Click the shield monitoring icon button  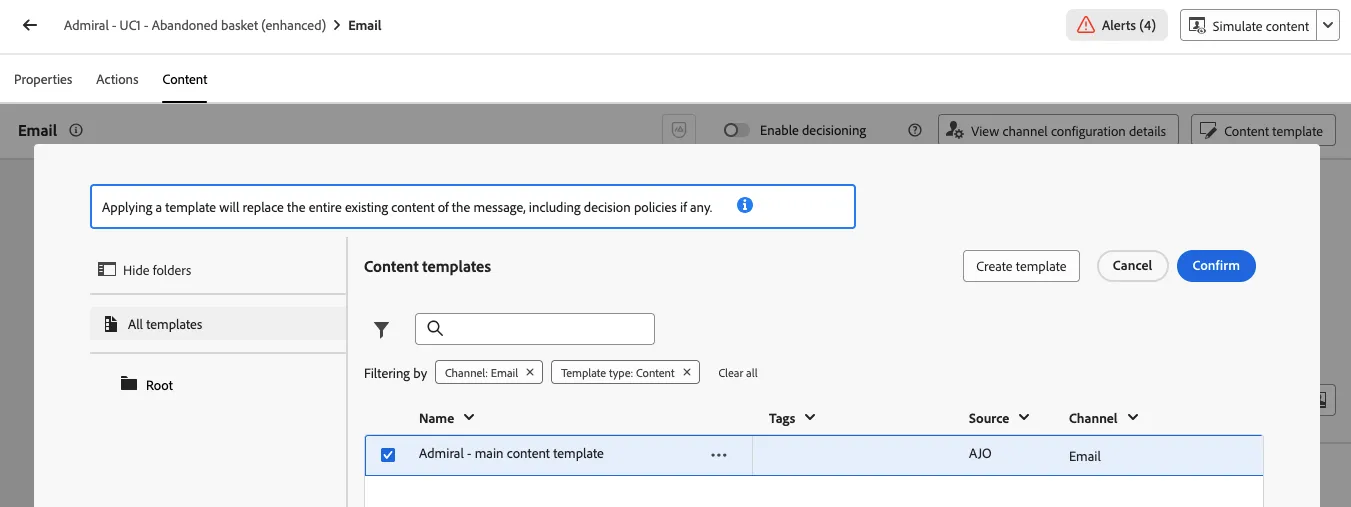[679, 130]
